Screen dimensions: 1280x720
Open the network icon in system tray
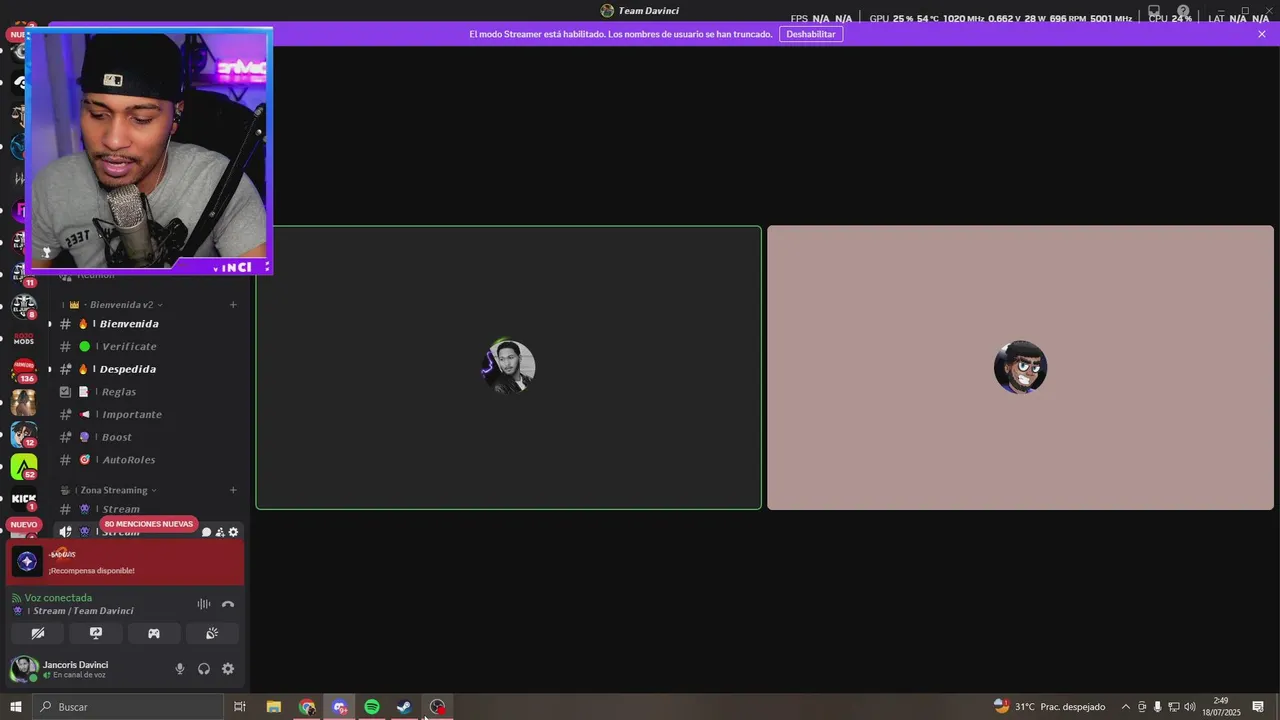1174,707
